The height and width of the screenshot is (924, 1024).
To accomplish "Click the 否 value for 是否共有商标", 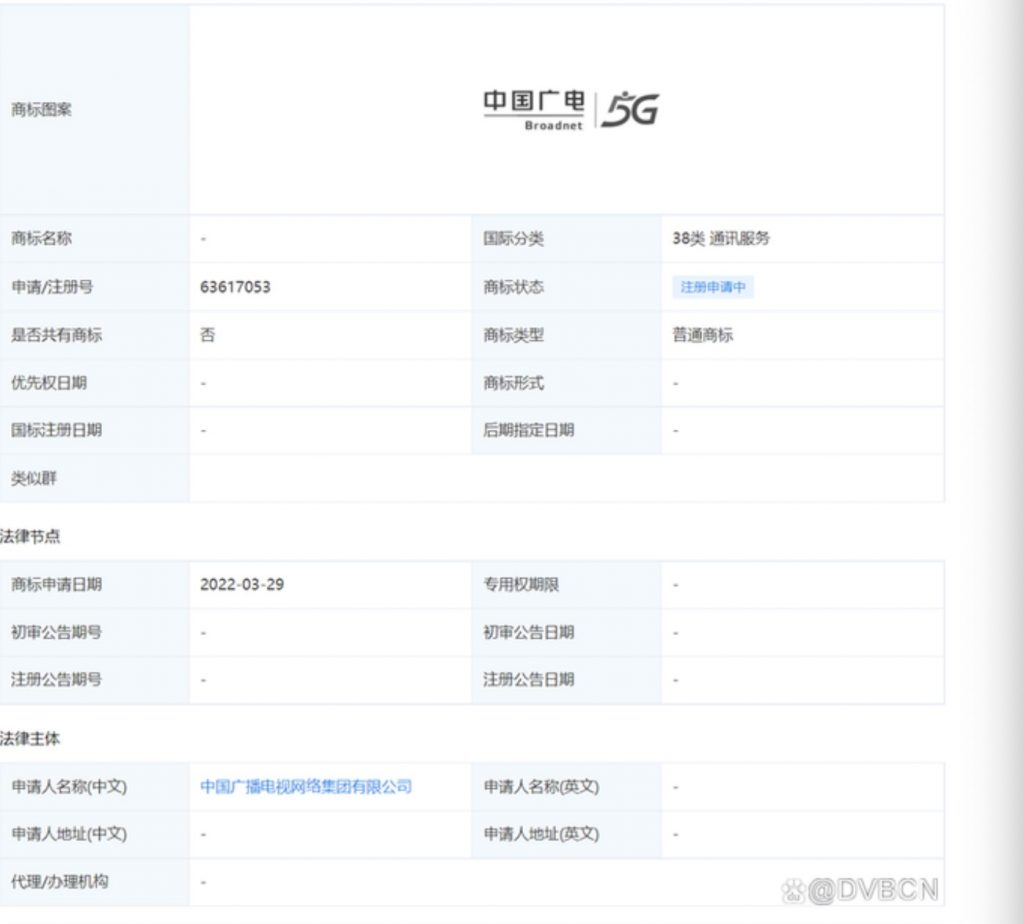I will [207, 335].
